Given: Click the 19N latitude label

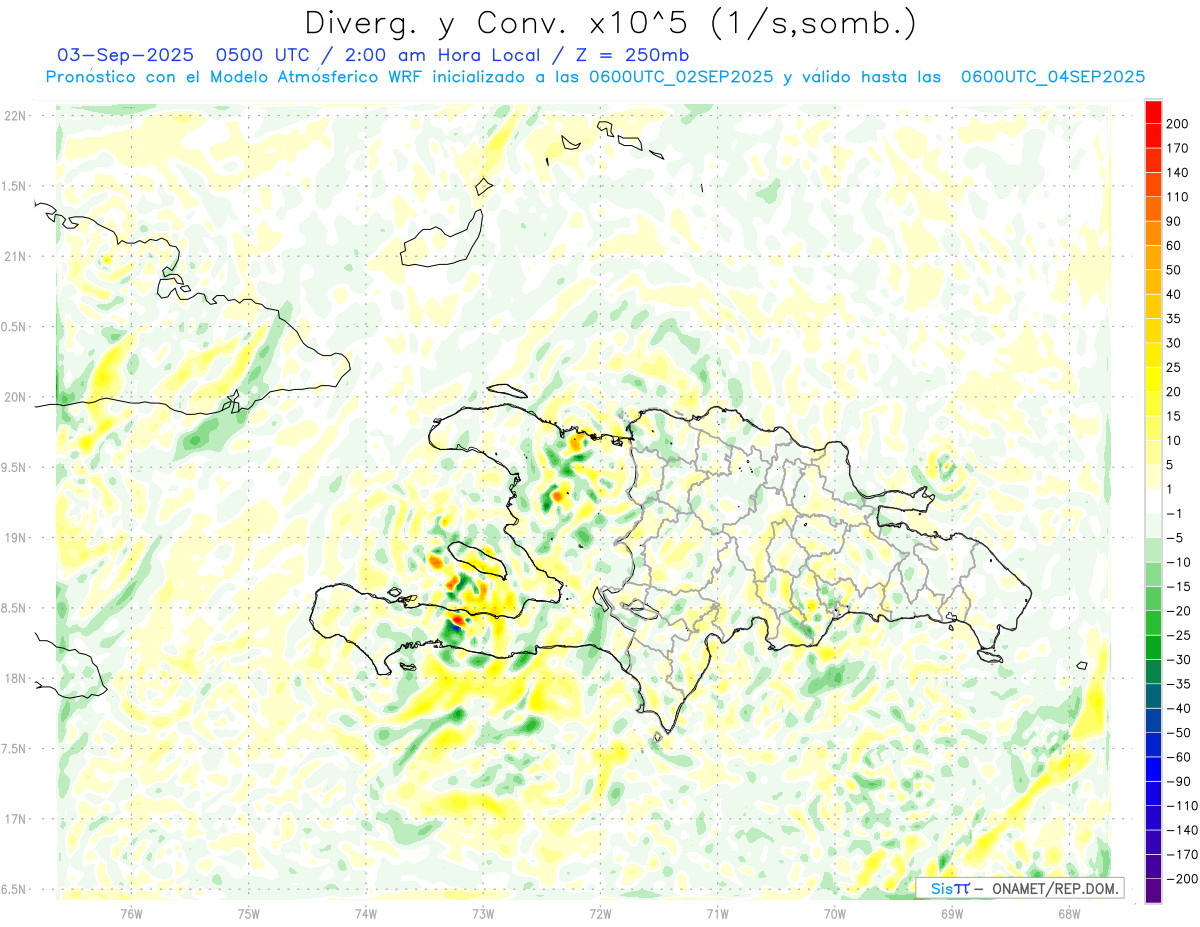Looking at the screenshot, I should click(15, 538).
